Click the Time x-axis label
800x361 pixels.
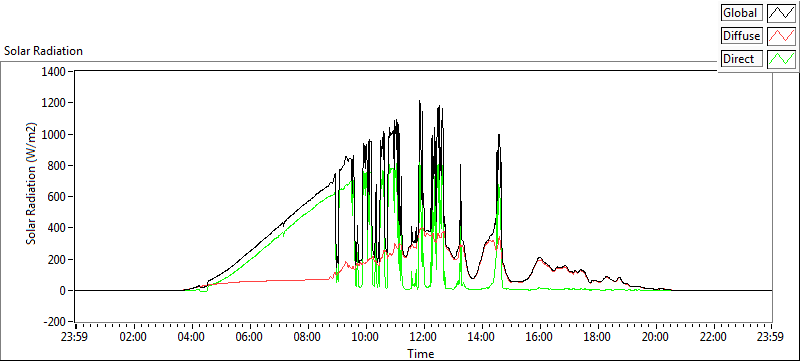[421, 353]
